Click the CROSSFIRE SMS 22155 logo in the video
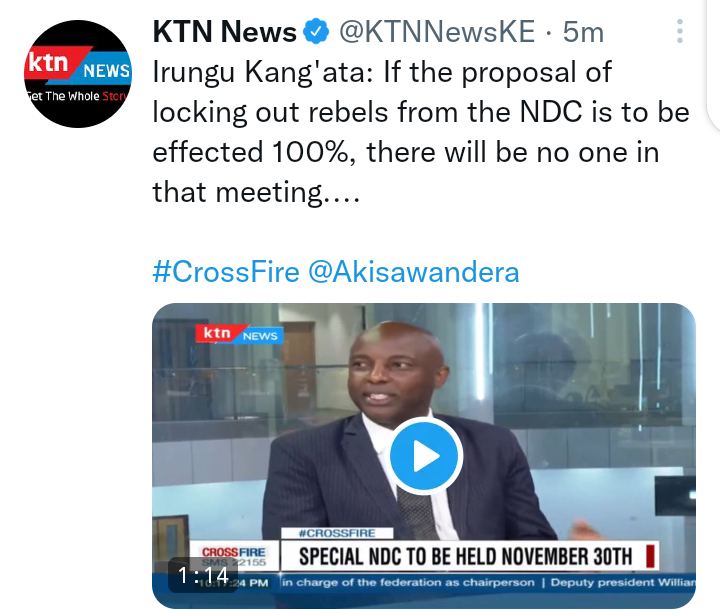 [x=234, y=556]
